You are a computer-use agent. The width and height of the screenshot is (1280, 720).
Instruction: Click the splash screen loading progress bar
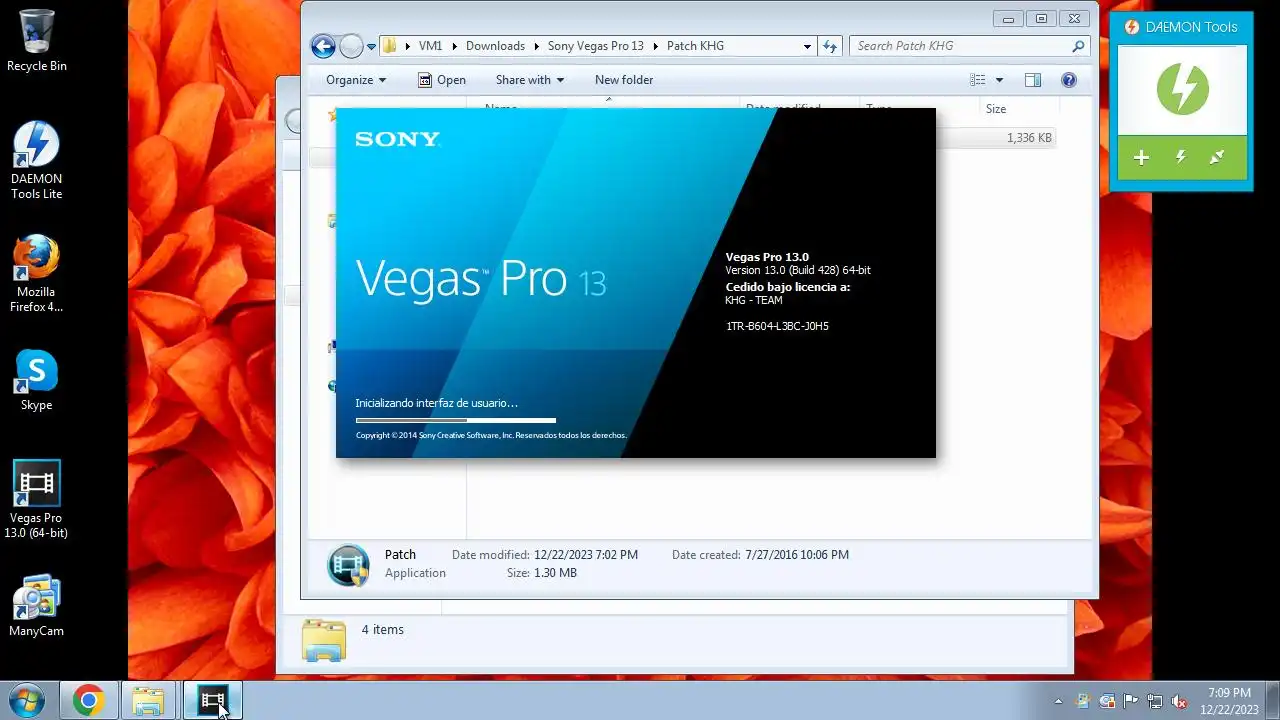(x=455, y=421)
